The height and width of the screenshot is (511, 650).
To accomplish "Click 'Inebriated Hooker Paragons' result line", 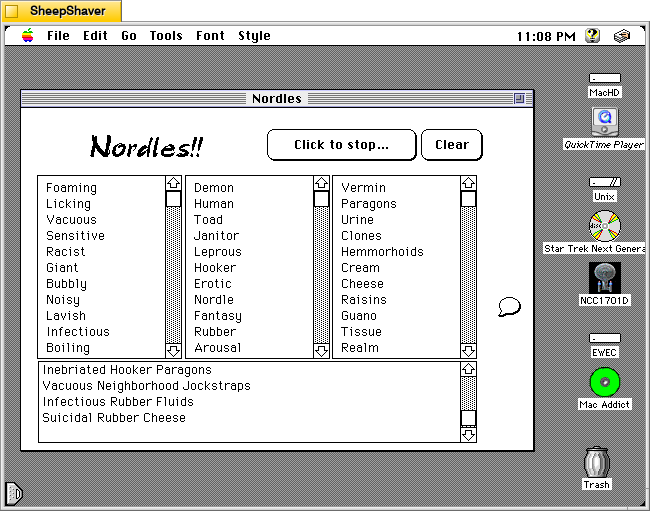I will point(127,370).
